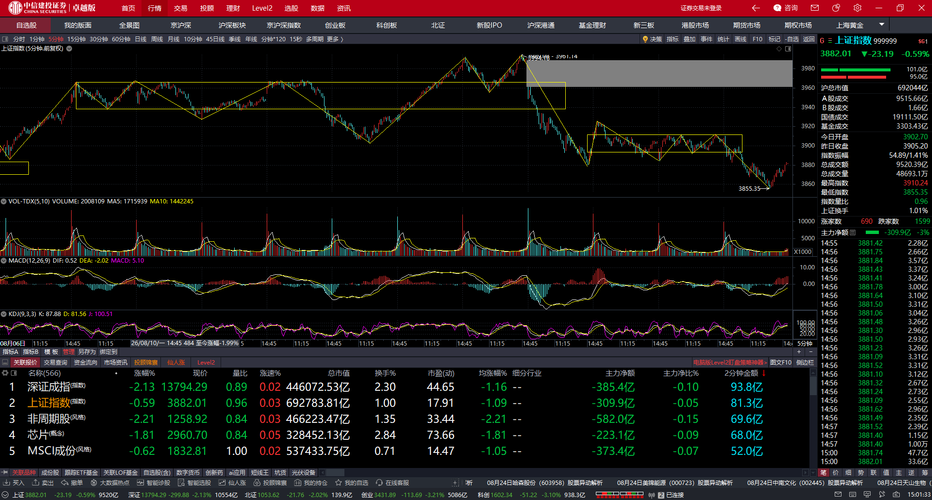932x500 pixels.
Task: Open the 新股IPO market tab
Action: click(x=489, y=25)
